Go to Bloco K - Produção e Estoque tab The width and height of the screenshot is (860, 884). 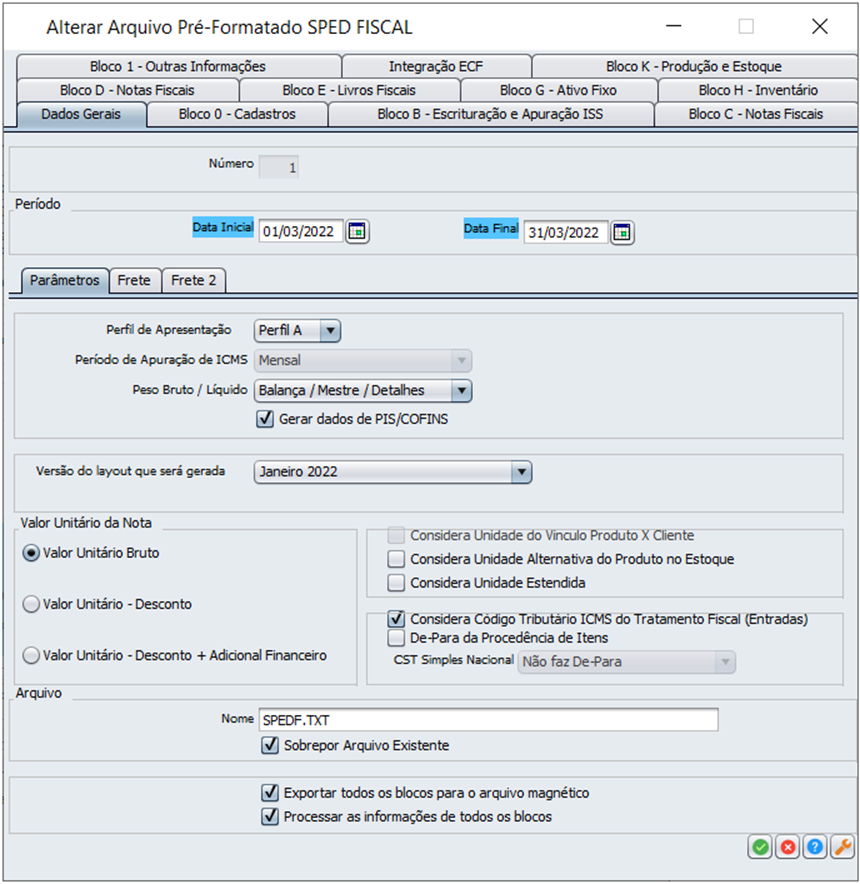(694, 67)
